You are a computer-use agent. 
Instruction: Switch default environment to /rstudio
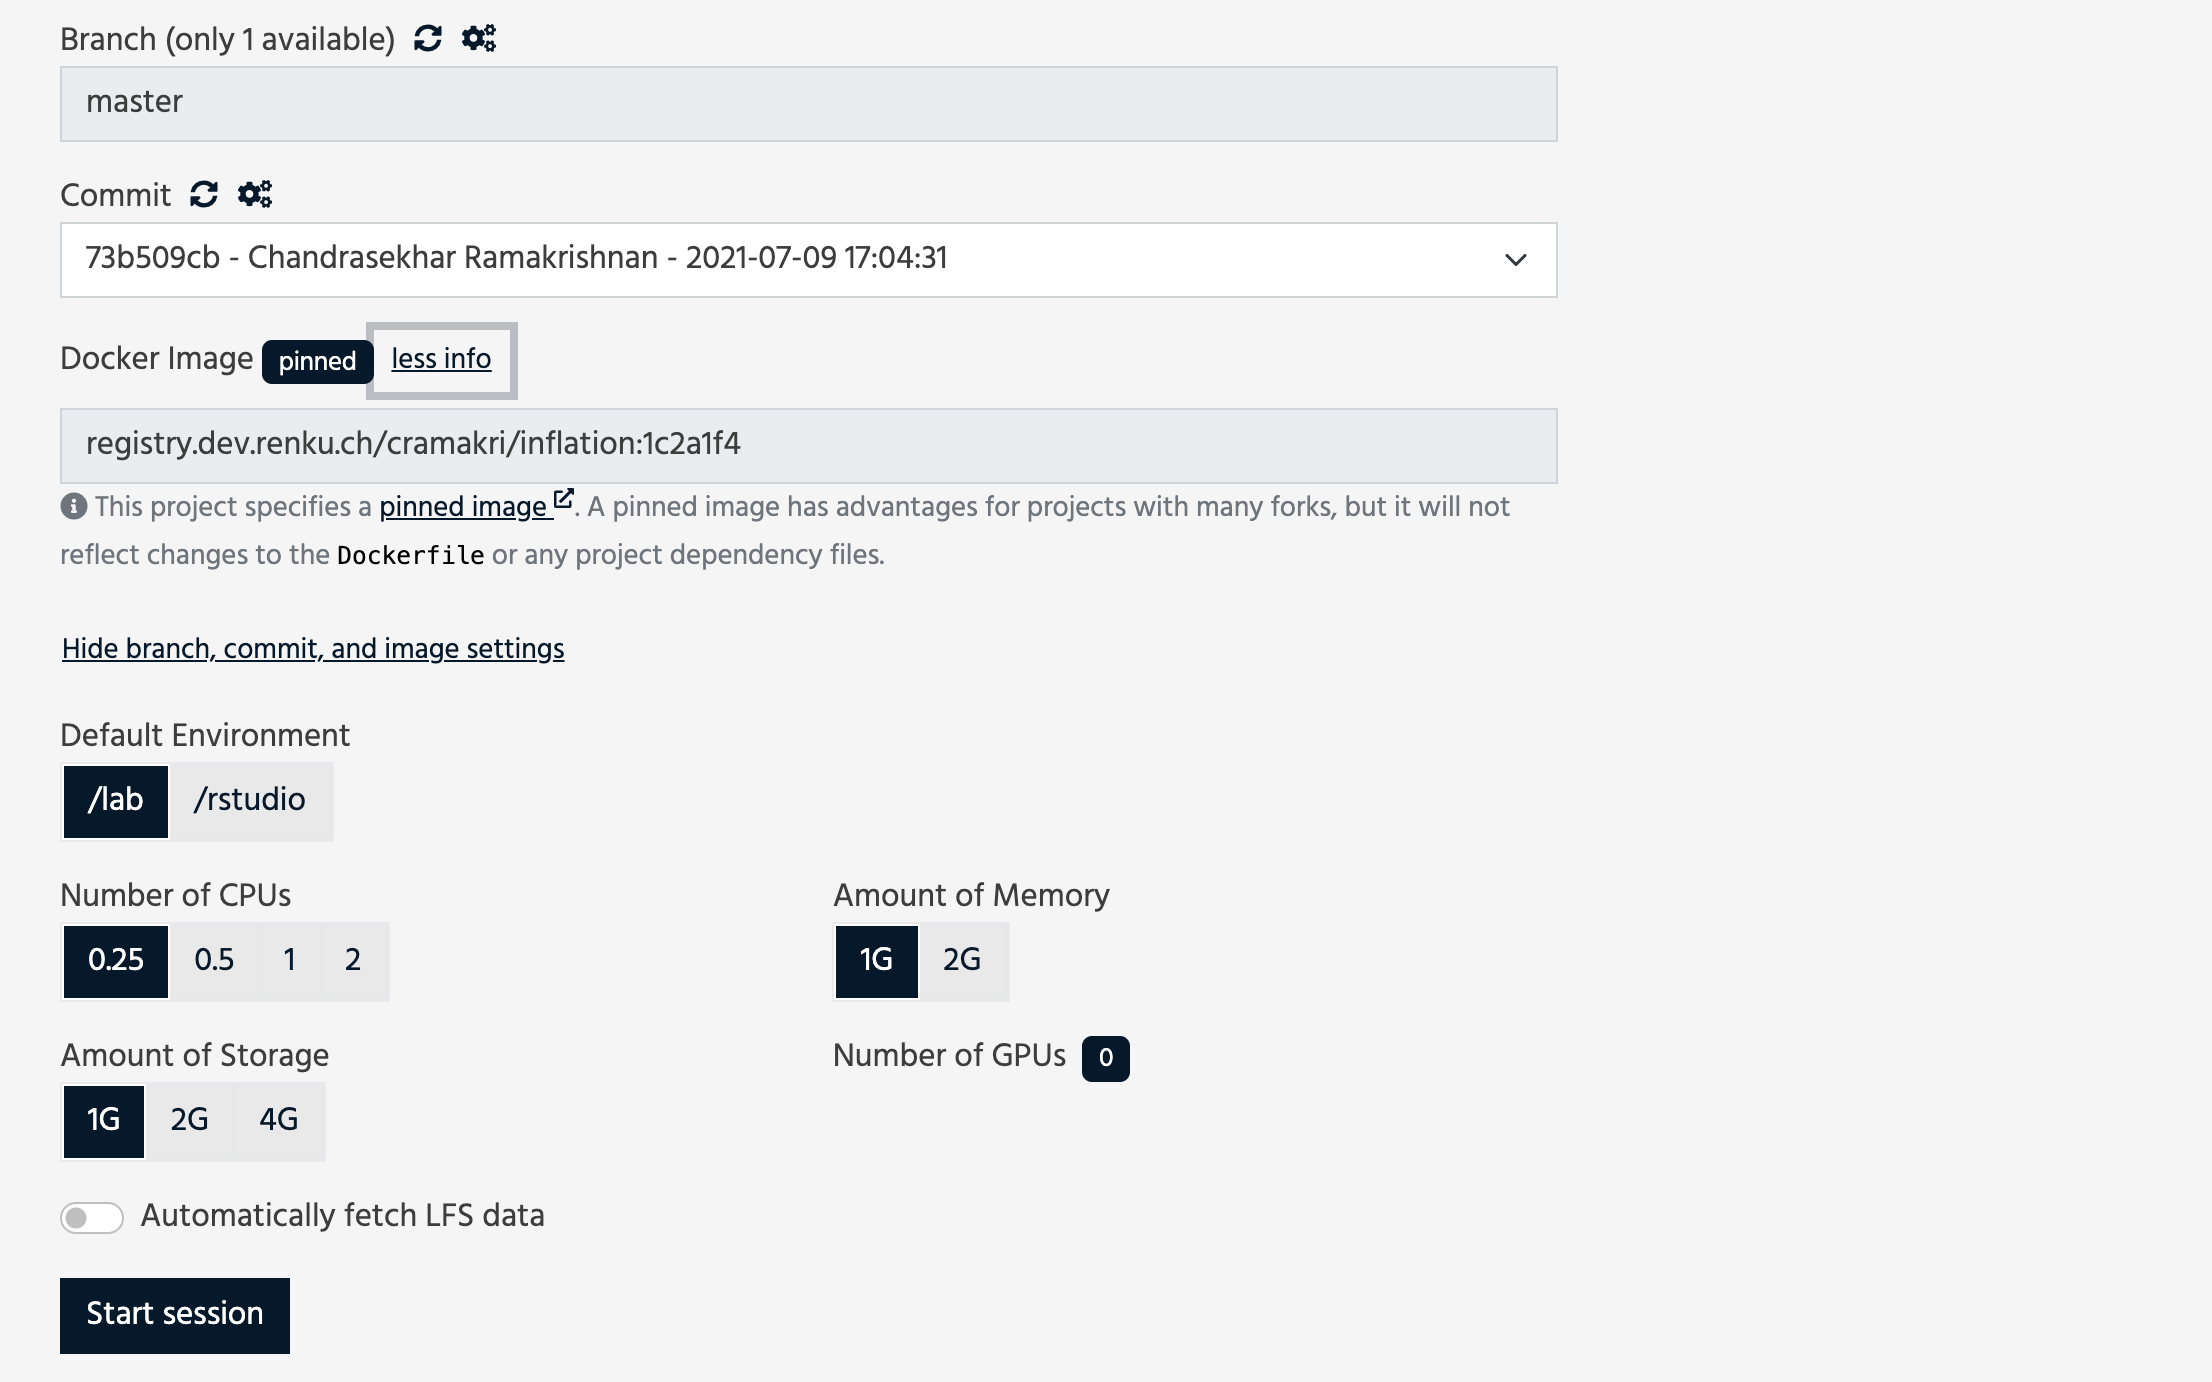(x=249, y=801)
